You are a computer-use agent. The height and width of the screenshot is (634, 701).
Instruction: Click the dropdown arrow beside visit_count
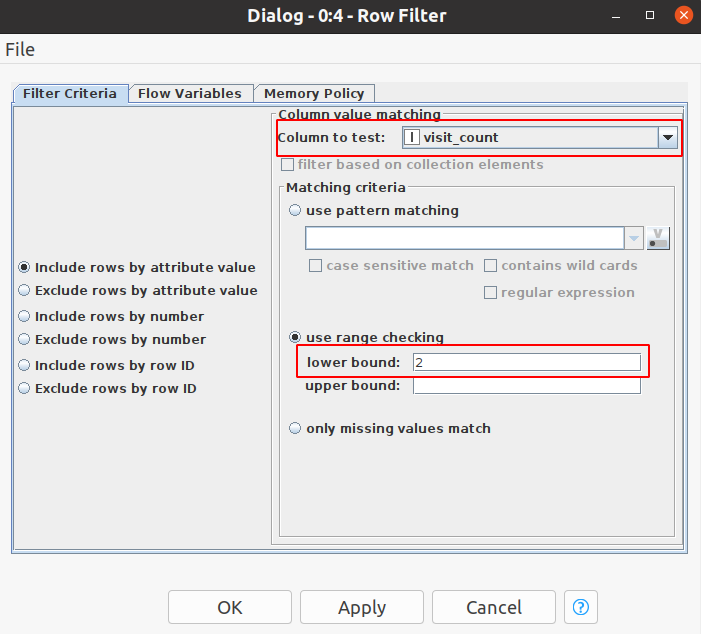668,137
